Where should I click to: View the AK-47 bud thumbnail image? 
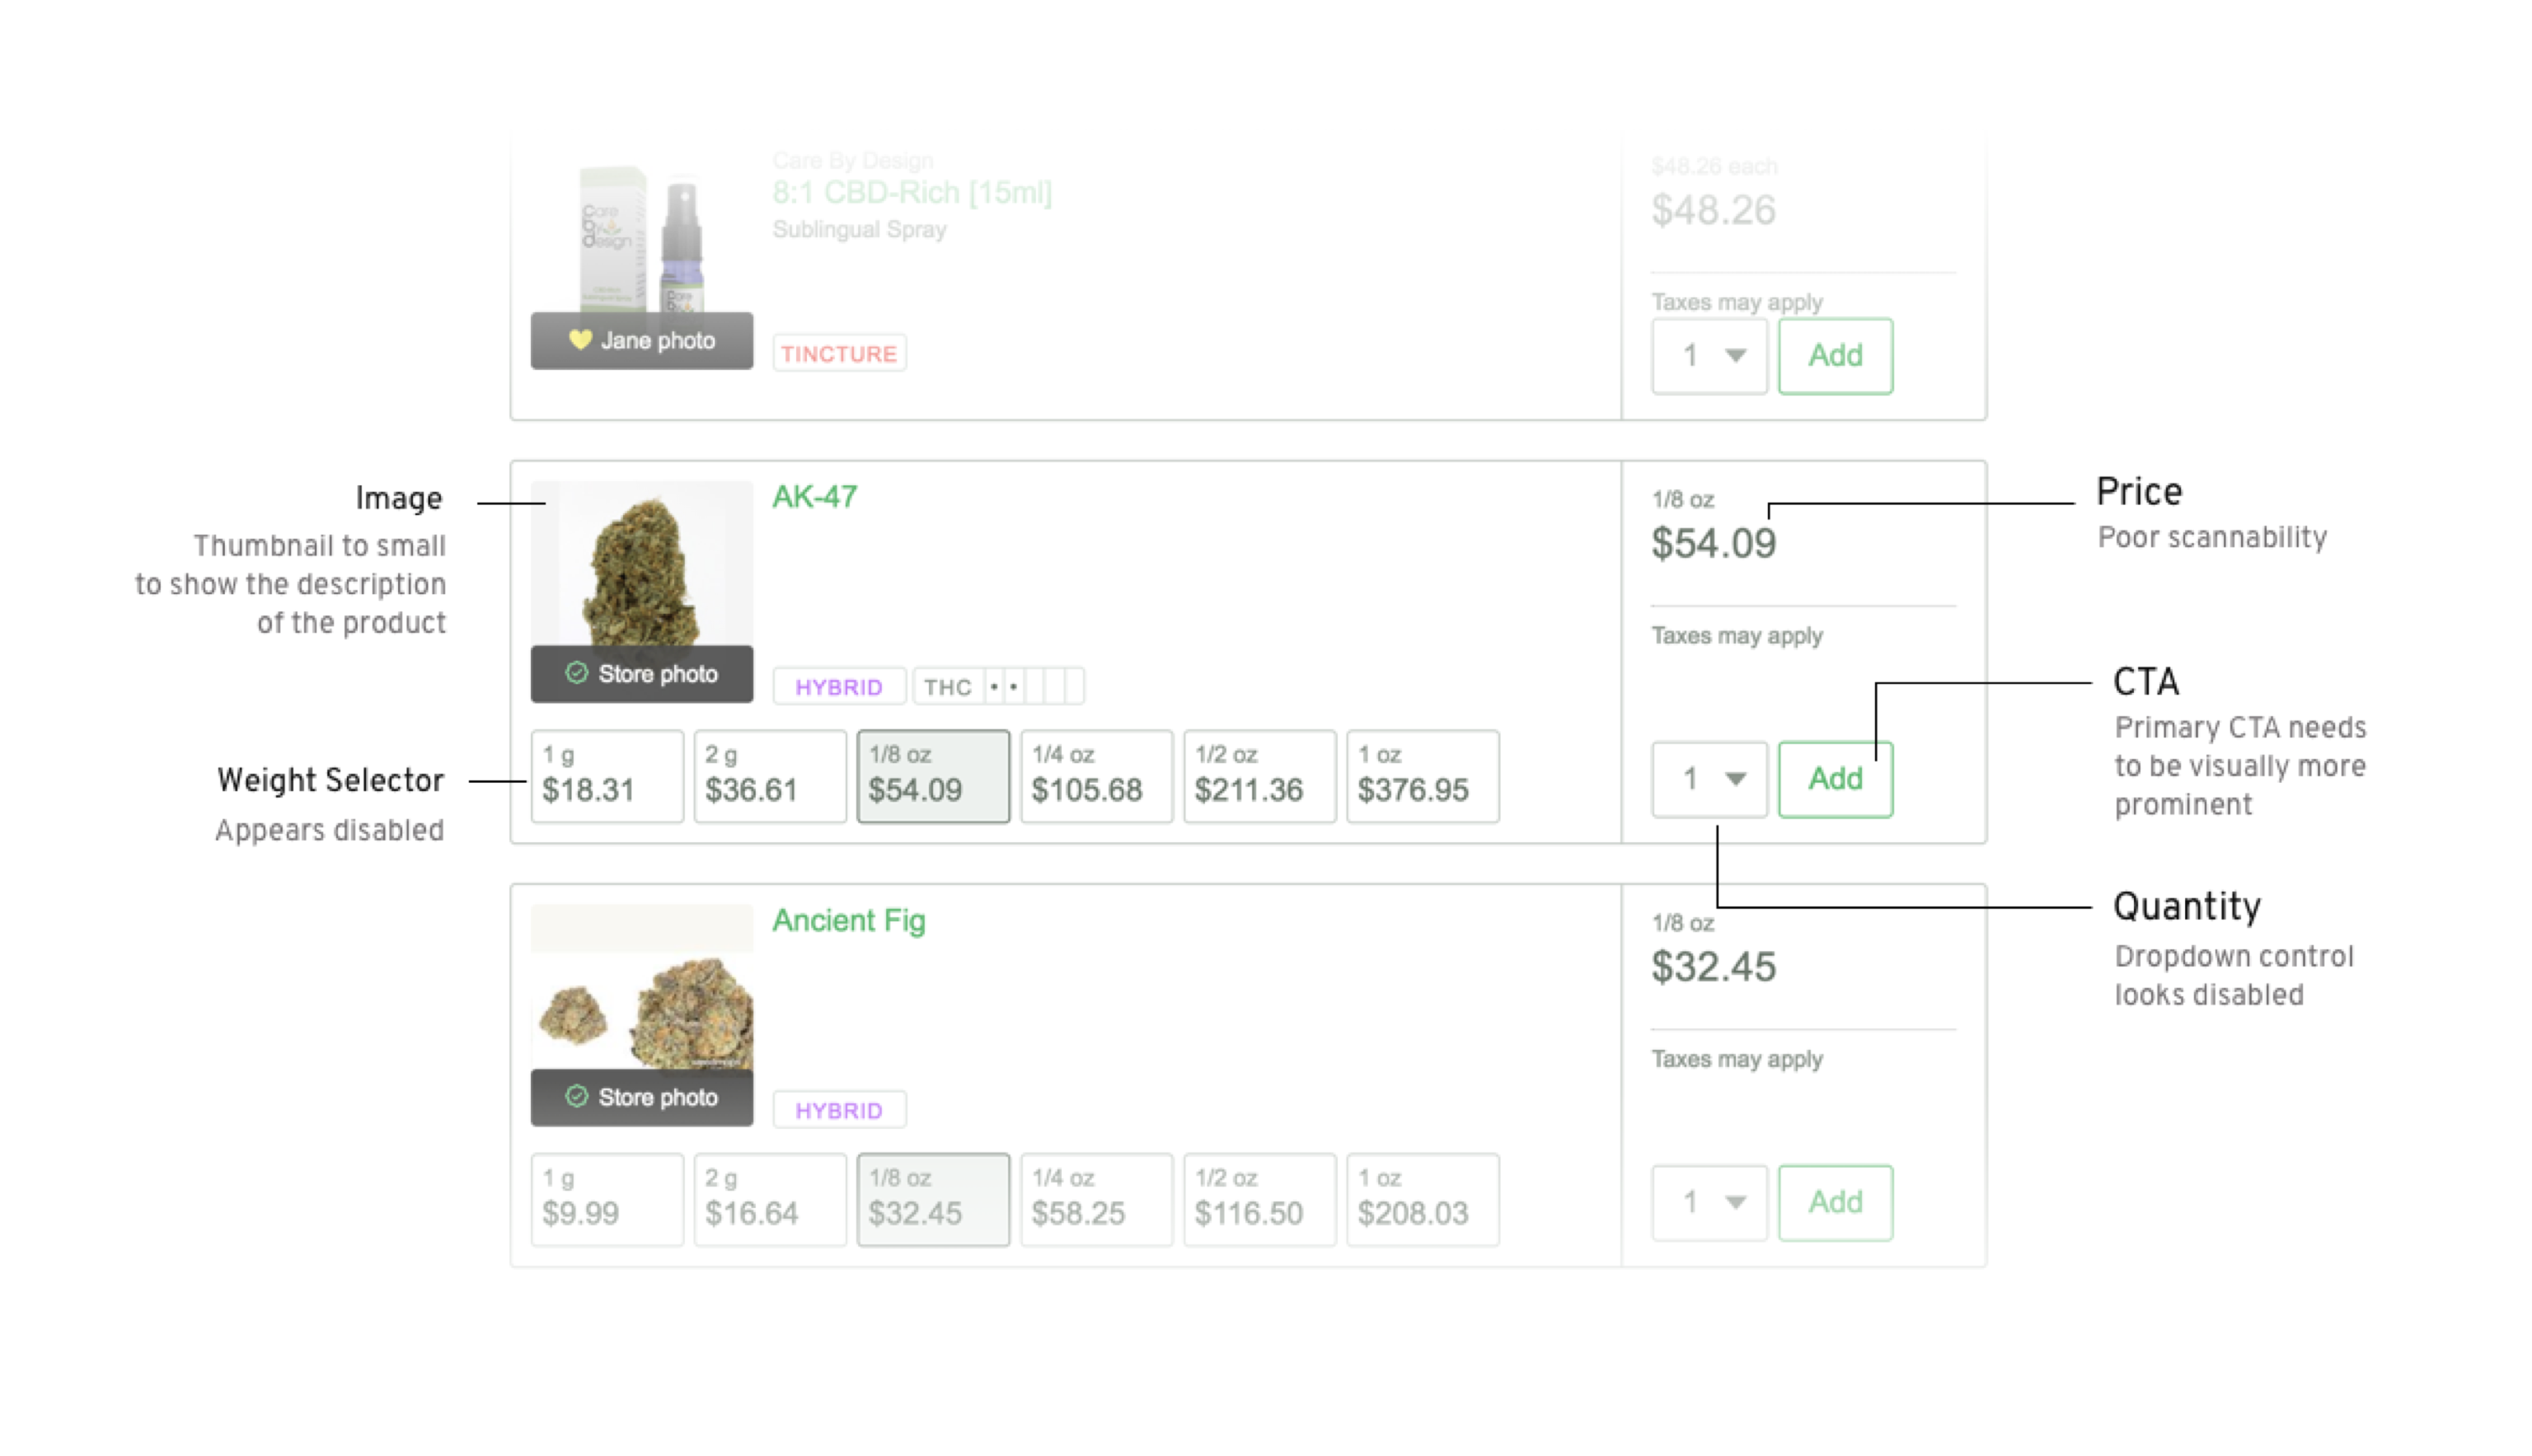coord(642,565)
